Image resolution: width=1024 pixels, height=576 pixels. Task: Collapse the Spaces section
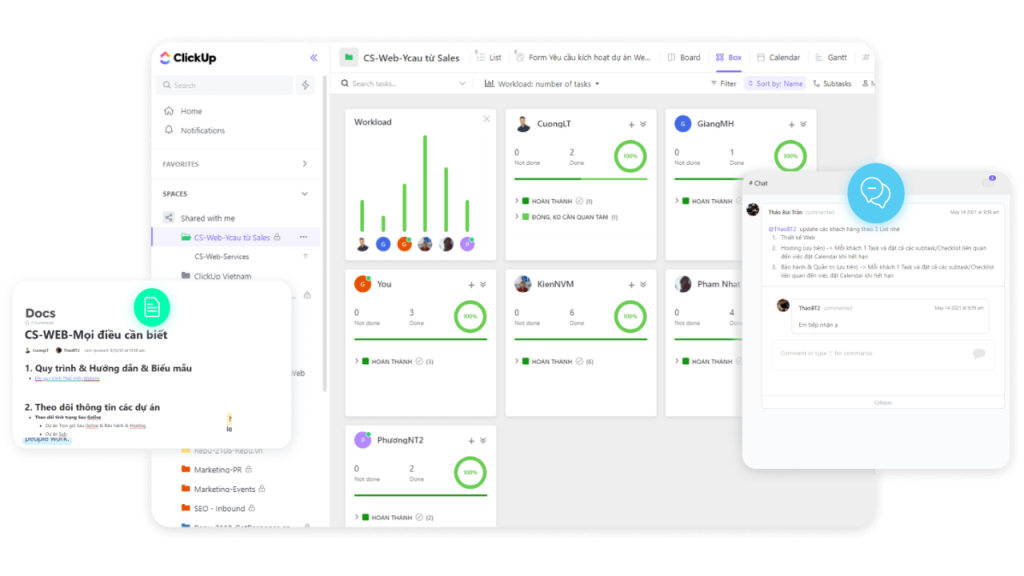click(305, 194)
